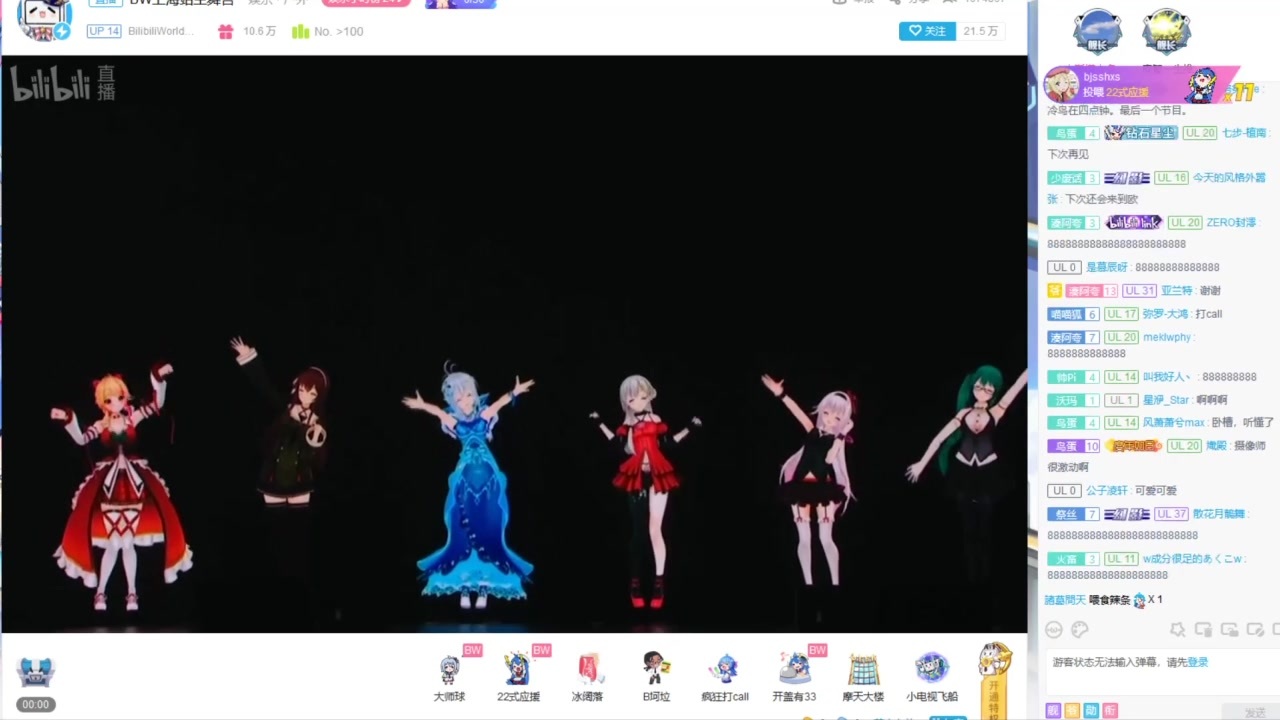Click the live video player area
The width and height of the screenshot is (1280, 720).
(514, 344)
